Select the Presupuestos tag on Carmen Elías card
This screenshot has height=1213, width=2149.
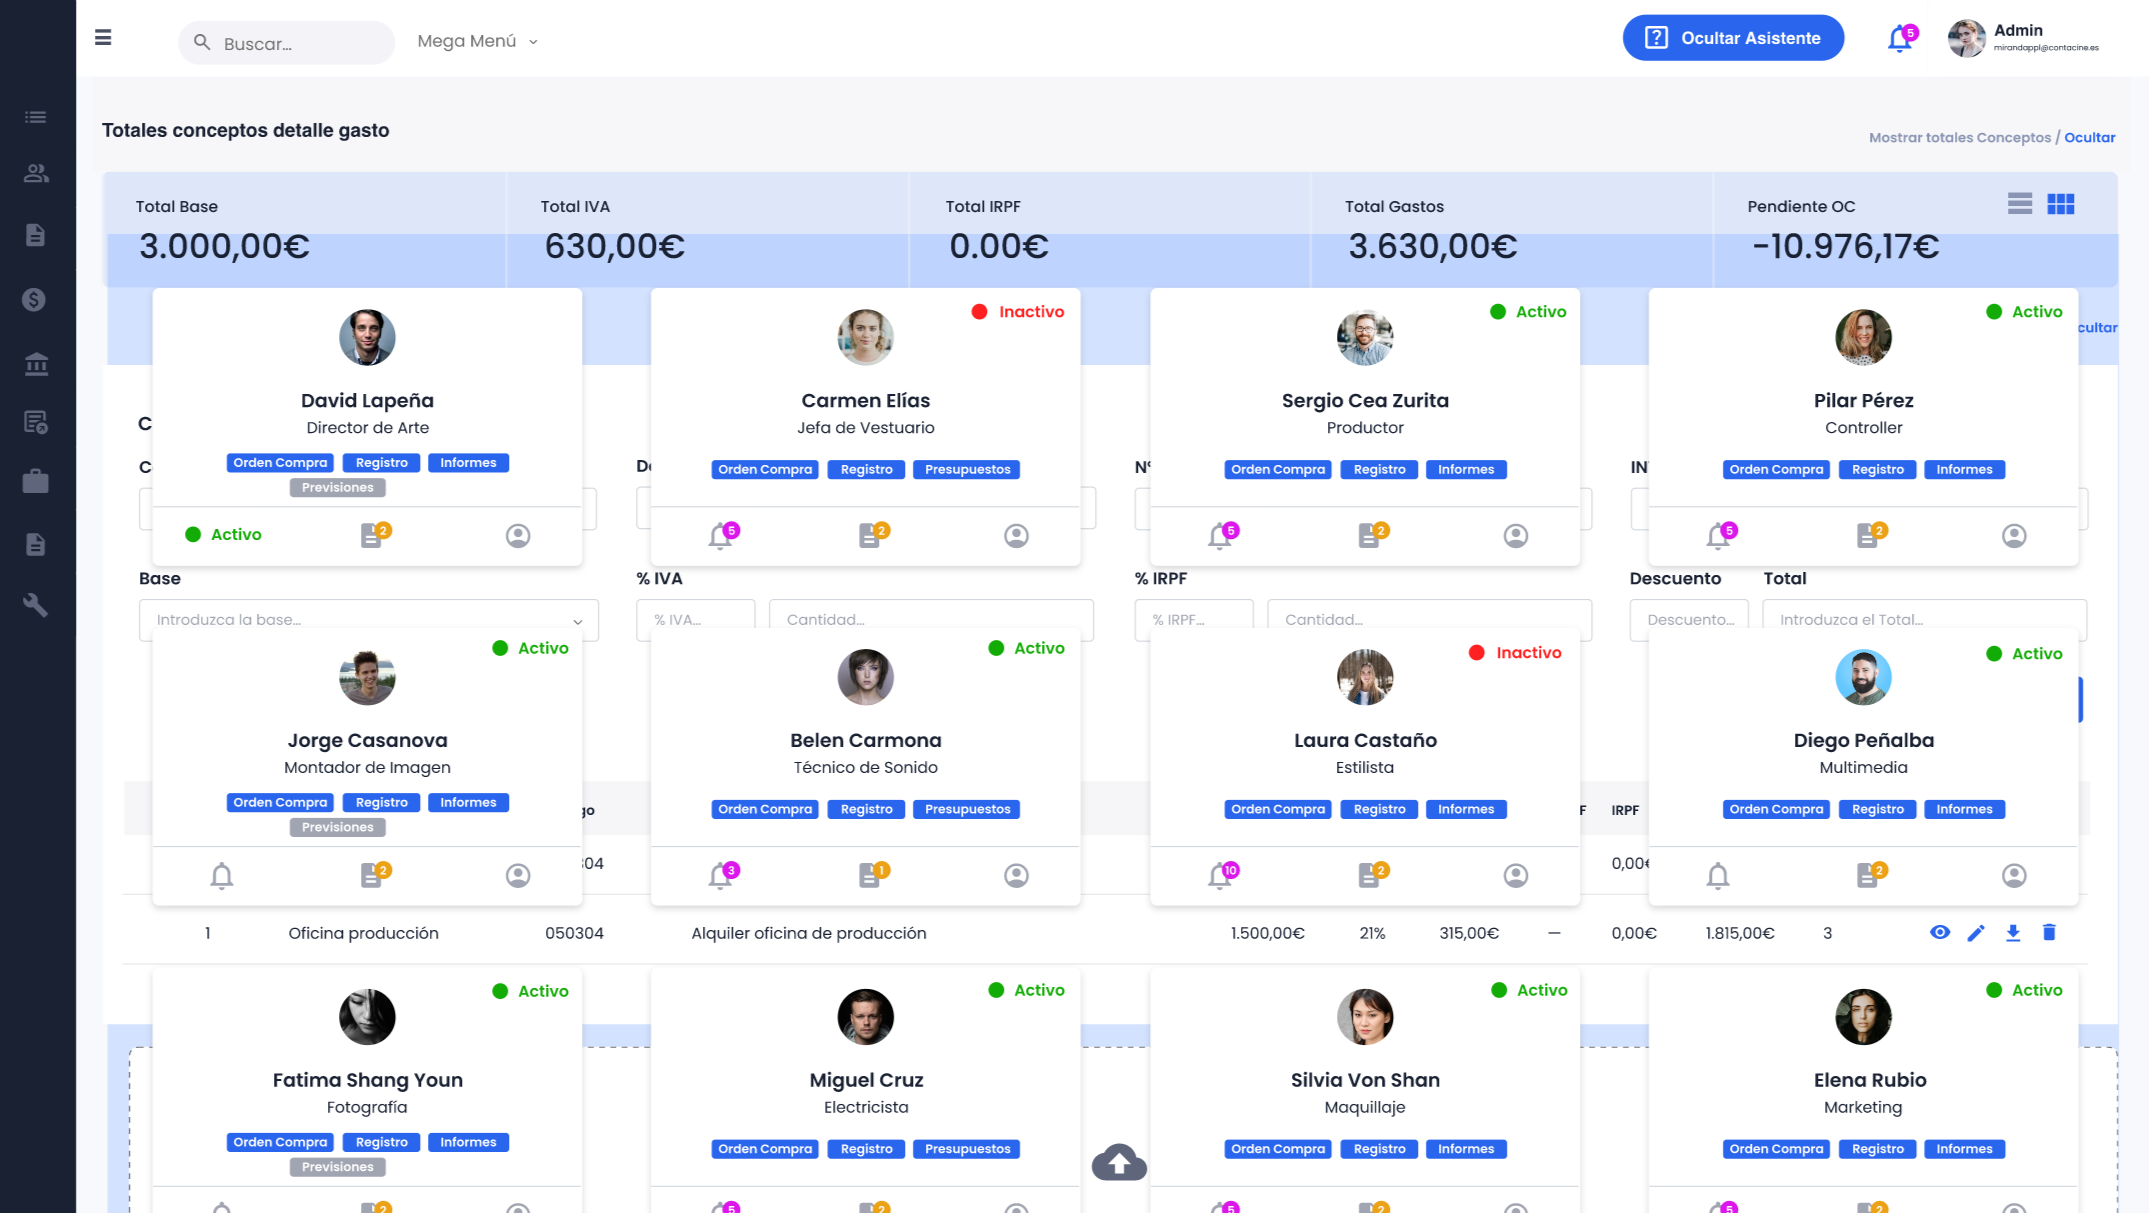[966, 469]
